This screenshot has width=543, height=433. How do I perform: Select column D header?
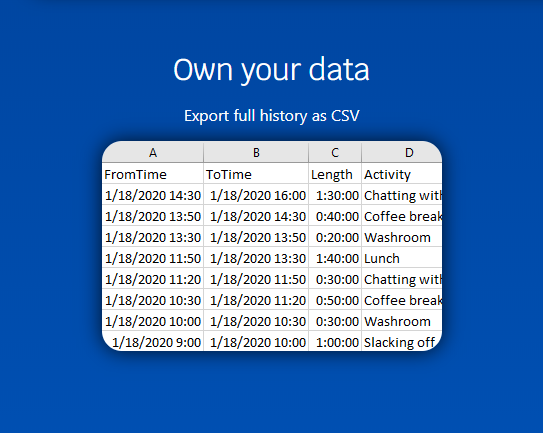402,152
